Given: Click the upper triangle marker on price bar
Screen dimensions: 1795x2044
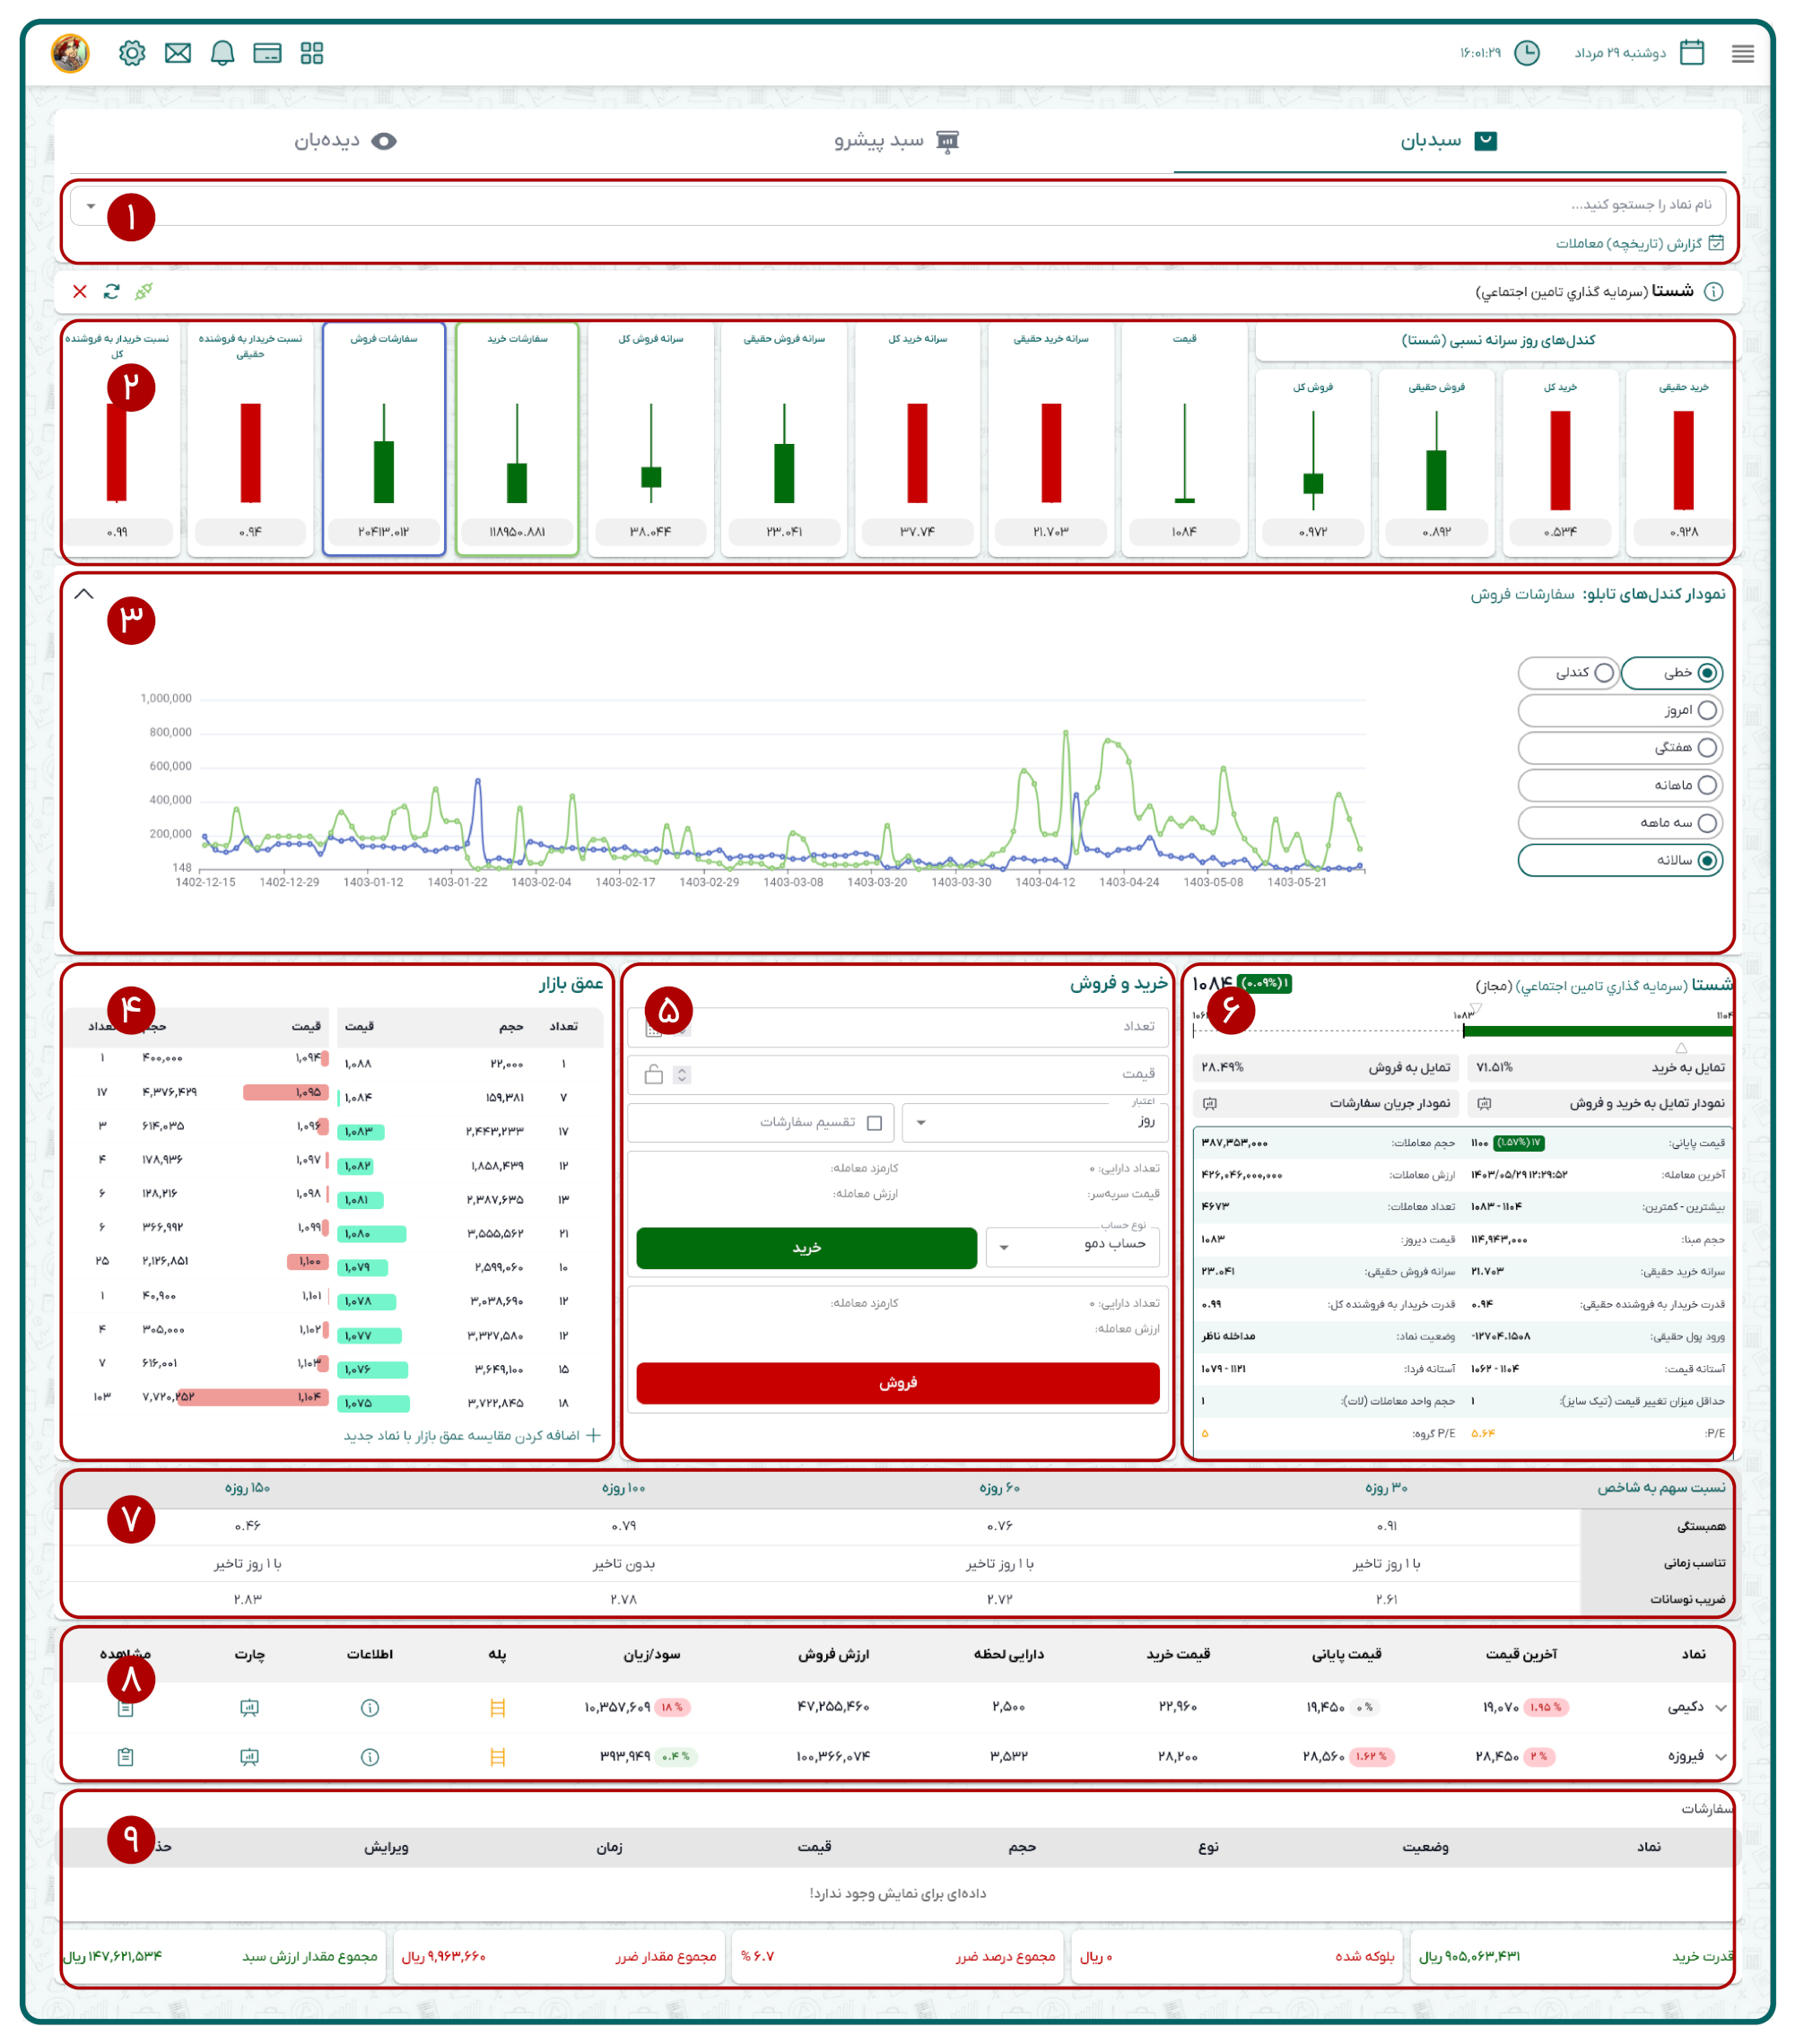Looking at the screenshot, I should tap(1475, 1010).
